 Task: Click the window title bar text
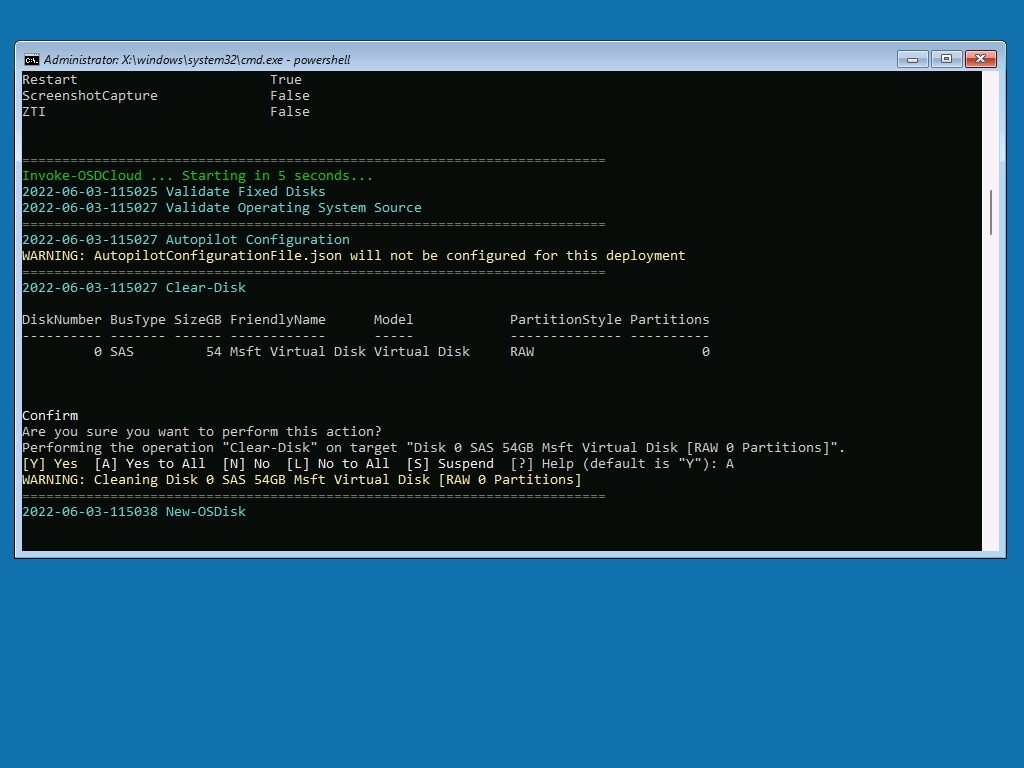tap(197, 60)
